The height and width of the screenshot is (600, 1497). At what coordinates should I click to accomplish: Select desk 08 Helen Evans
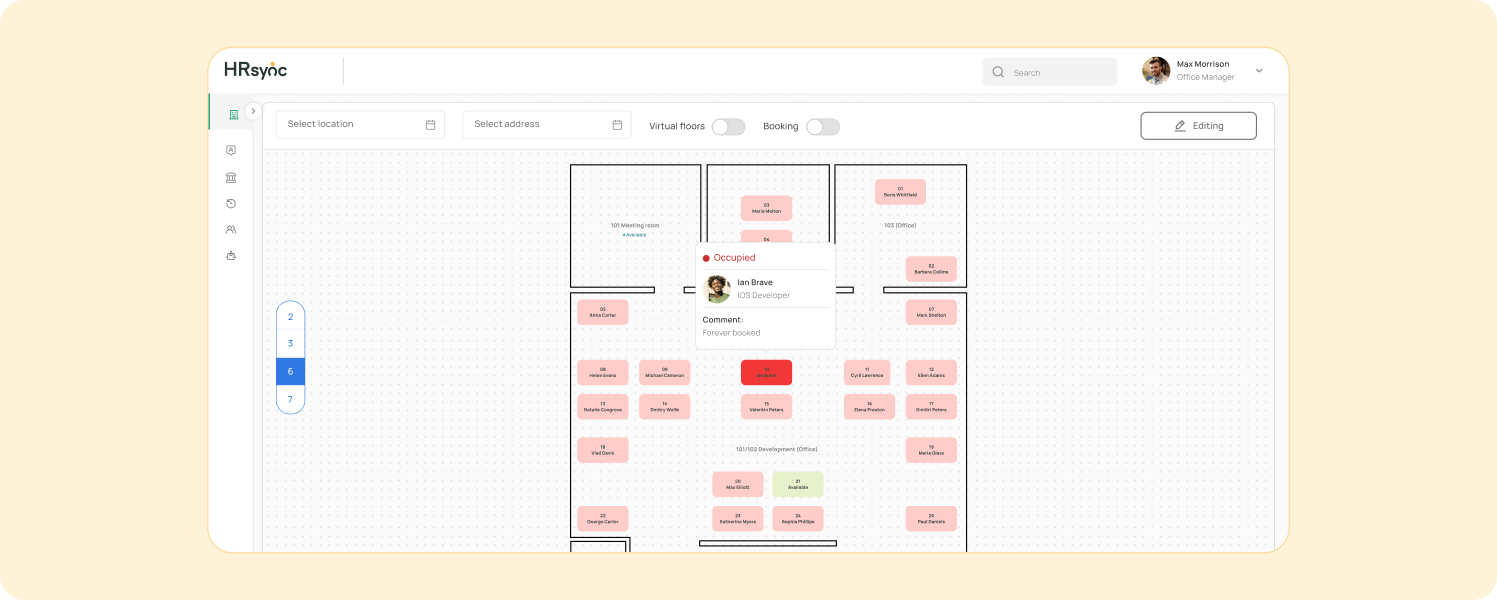tap(602, 372)
